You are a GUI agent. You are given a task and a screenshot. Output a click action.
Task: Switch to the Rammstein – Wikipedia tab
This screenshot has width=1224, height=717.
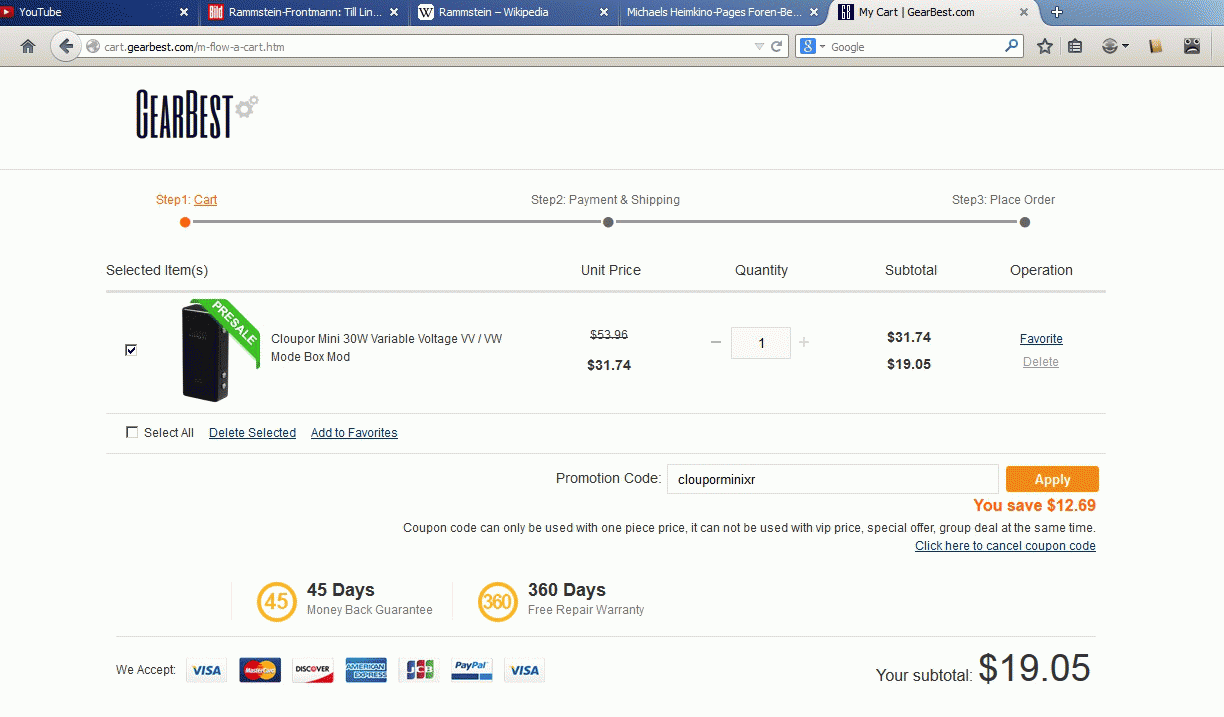(x=513, y=12)
